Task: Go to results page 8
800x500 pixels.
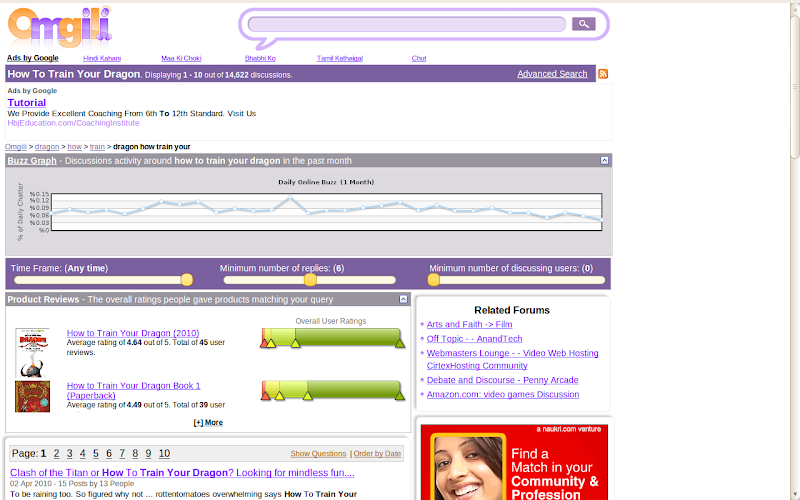Action: click(x=135, y=454)
